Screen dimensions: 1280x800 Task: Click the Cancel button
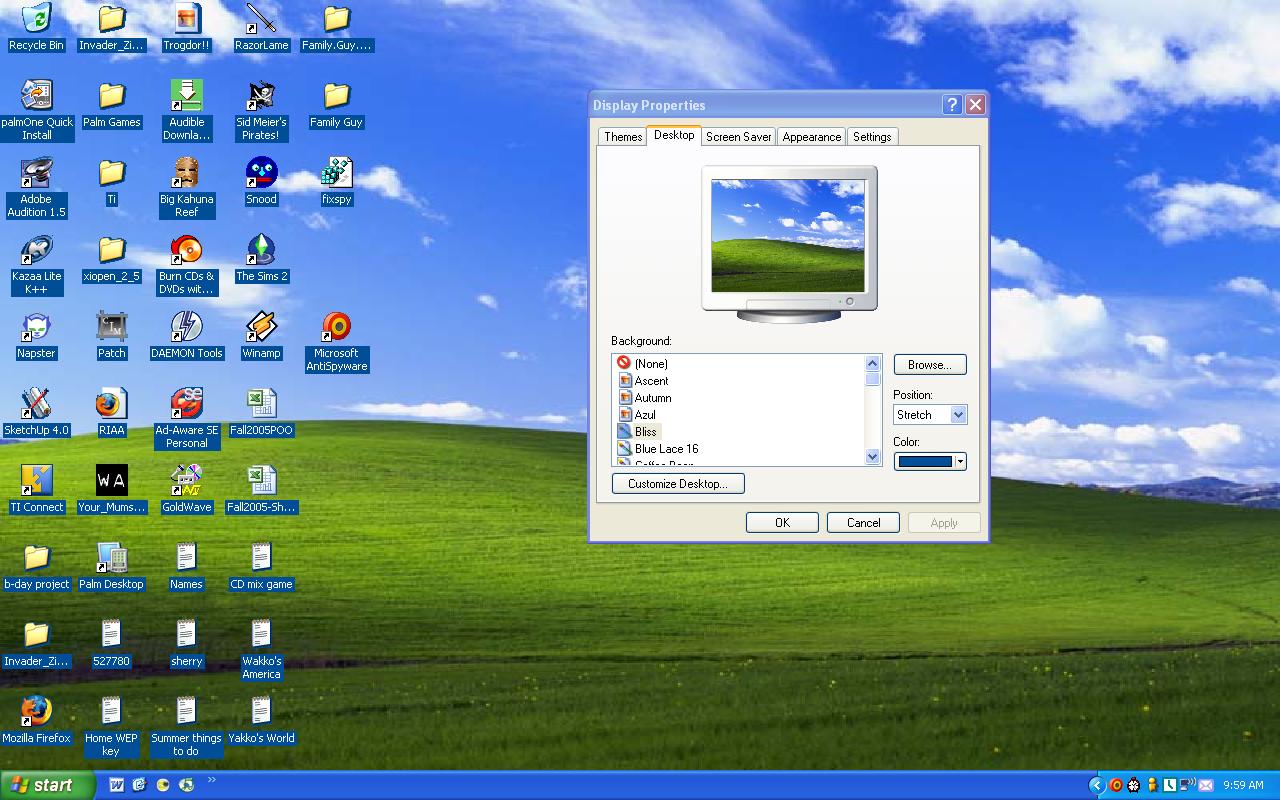864,522
